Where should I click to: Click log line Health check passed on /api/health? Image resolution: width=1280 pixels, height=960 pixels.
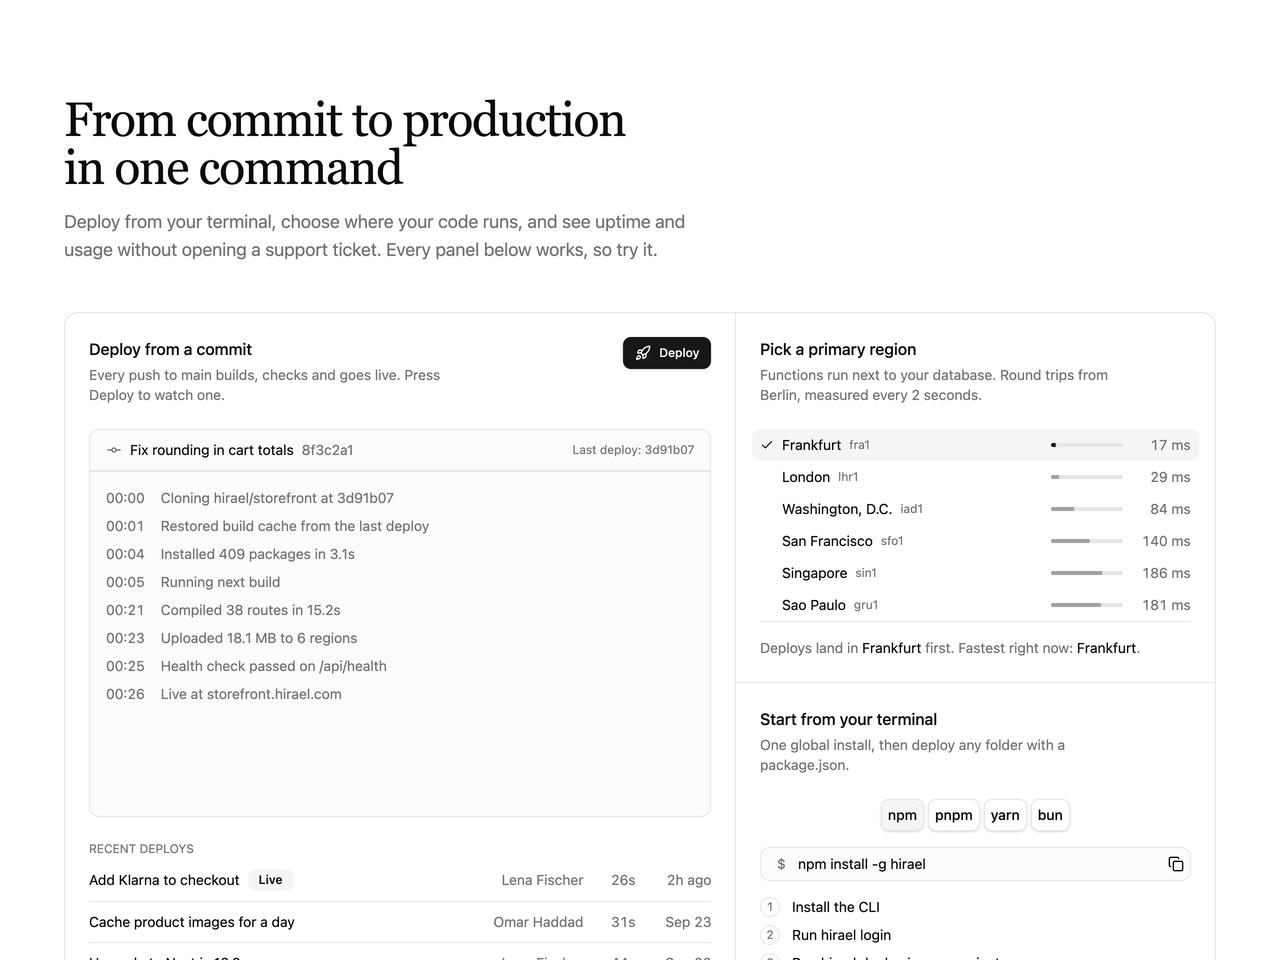pyautogui.click(x=274, y=666)
